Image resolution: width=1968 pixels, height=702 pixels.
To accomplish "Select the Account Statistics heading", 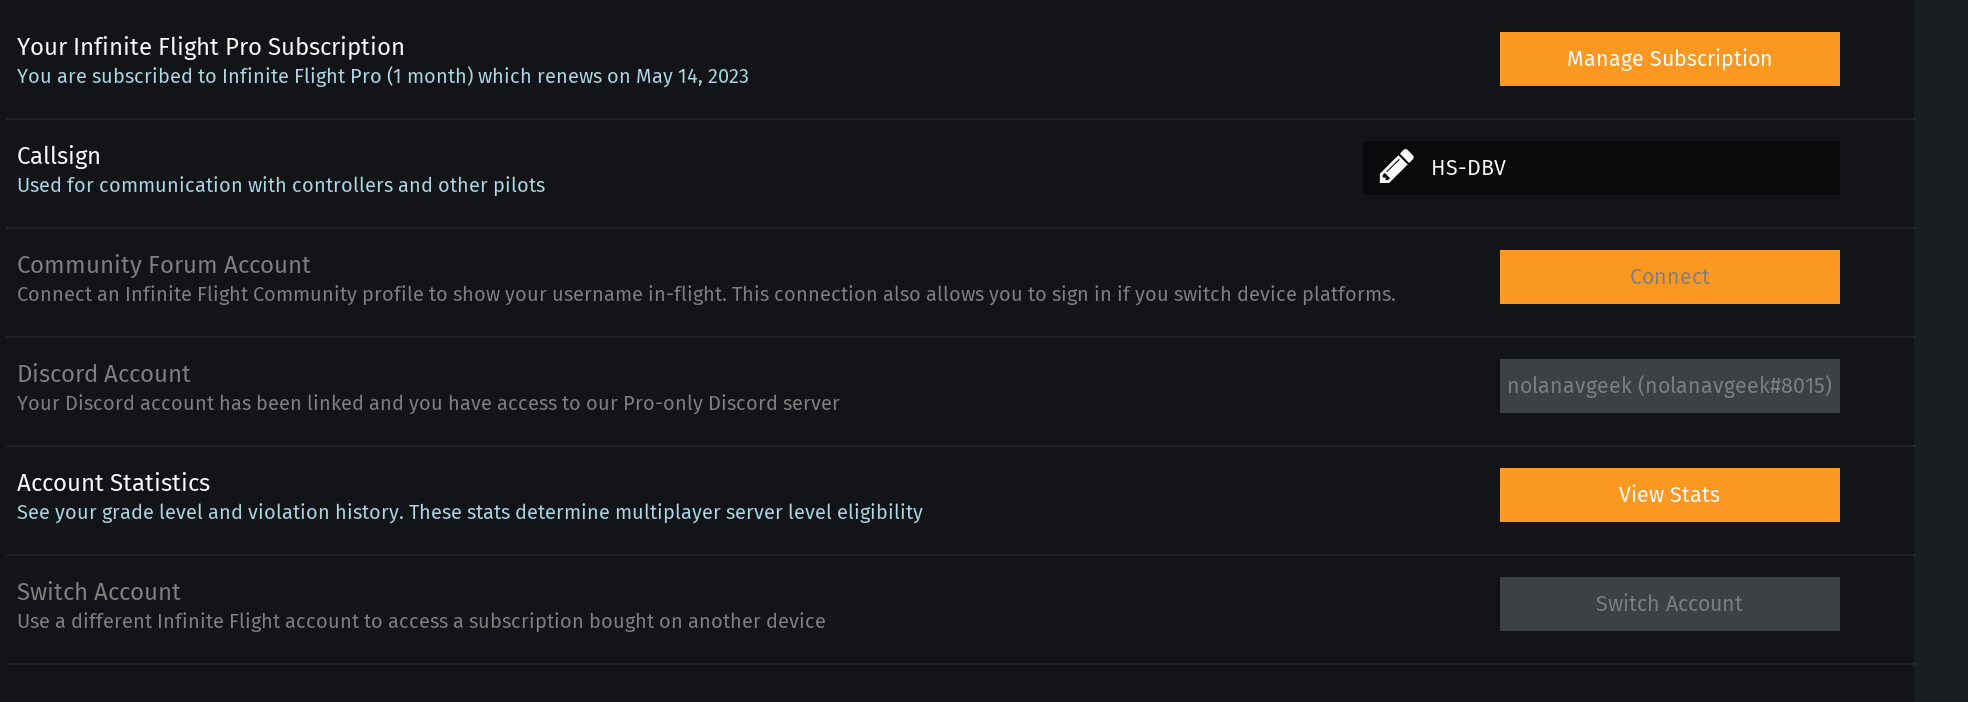I will [114, 483].
